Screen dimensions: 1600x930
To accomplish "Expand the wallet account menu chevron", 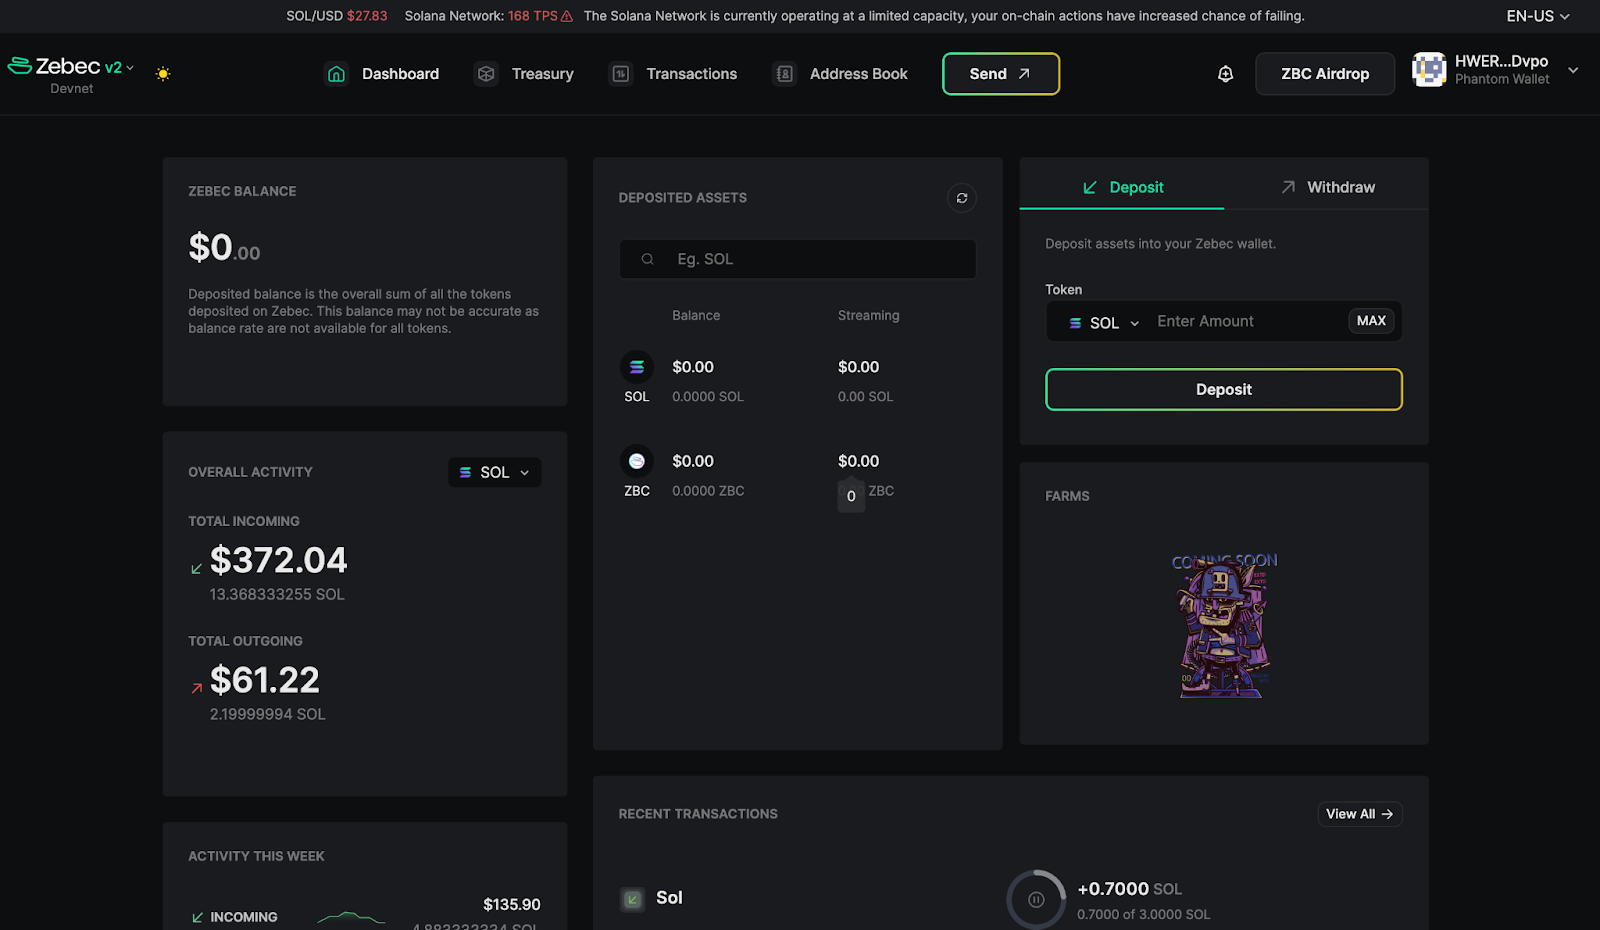I will [1573, 70].
